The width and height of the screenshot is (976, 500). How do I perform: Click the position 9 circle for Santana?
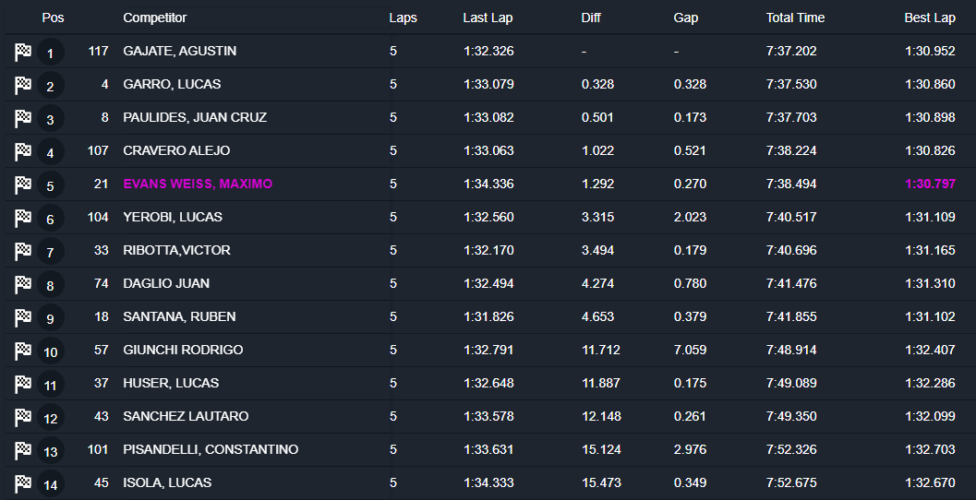50,319
